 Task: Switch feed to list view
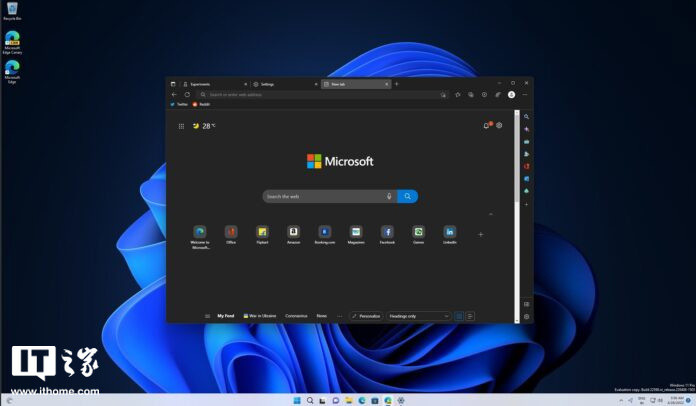pyautogui.click(x=470, y=316)
